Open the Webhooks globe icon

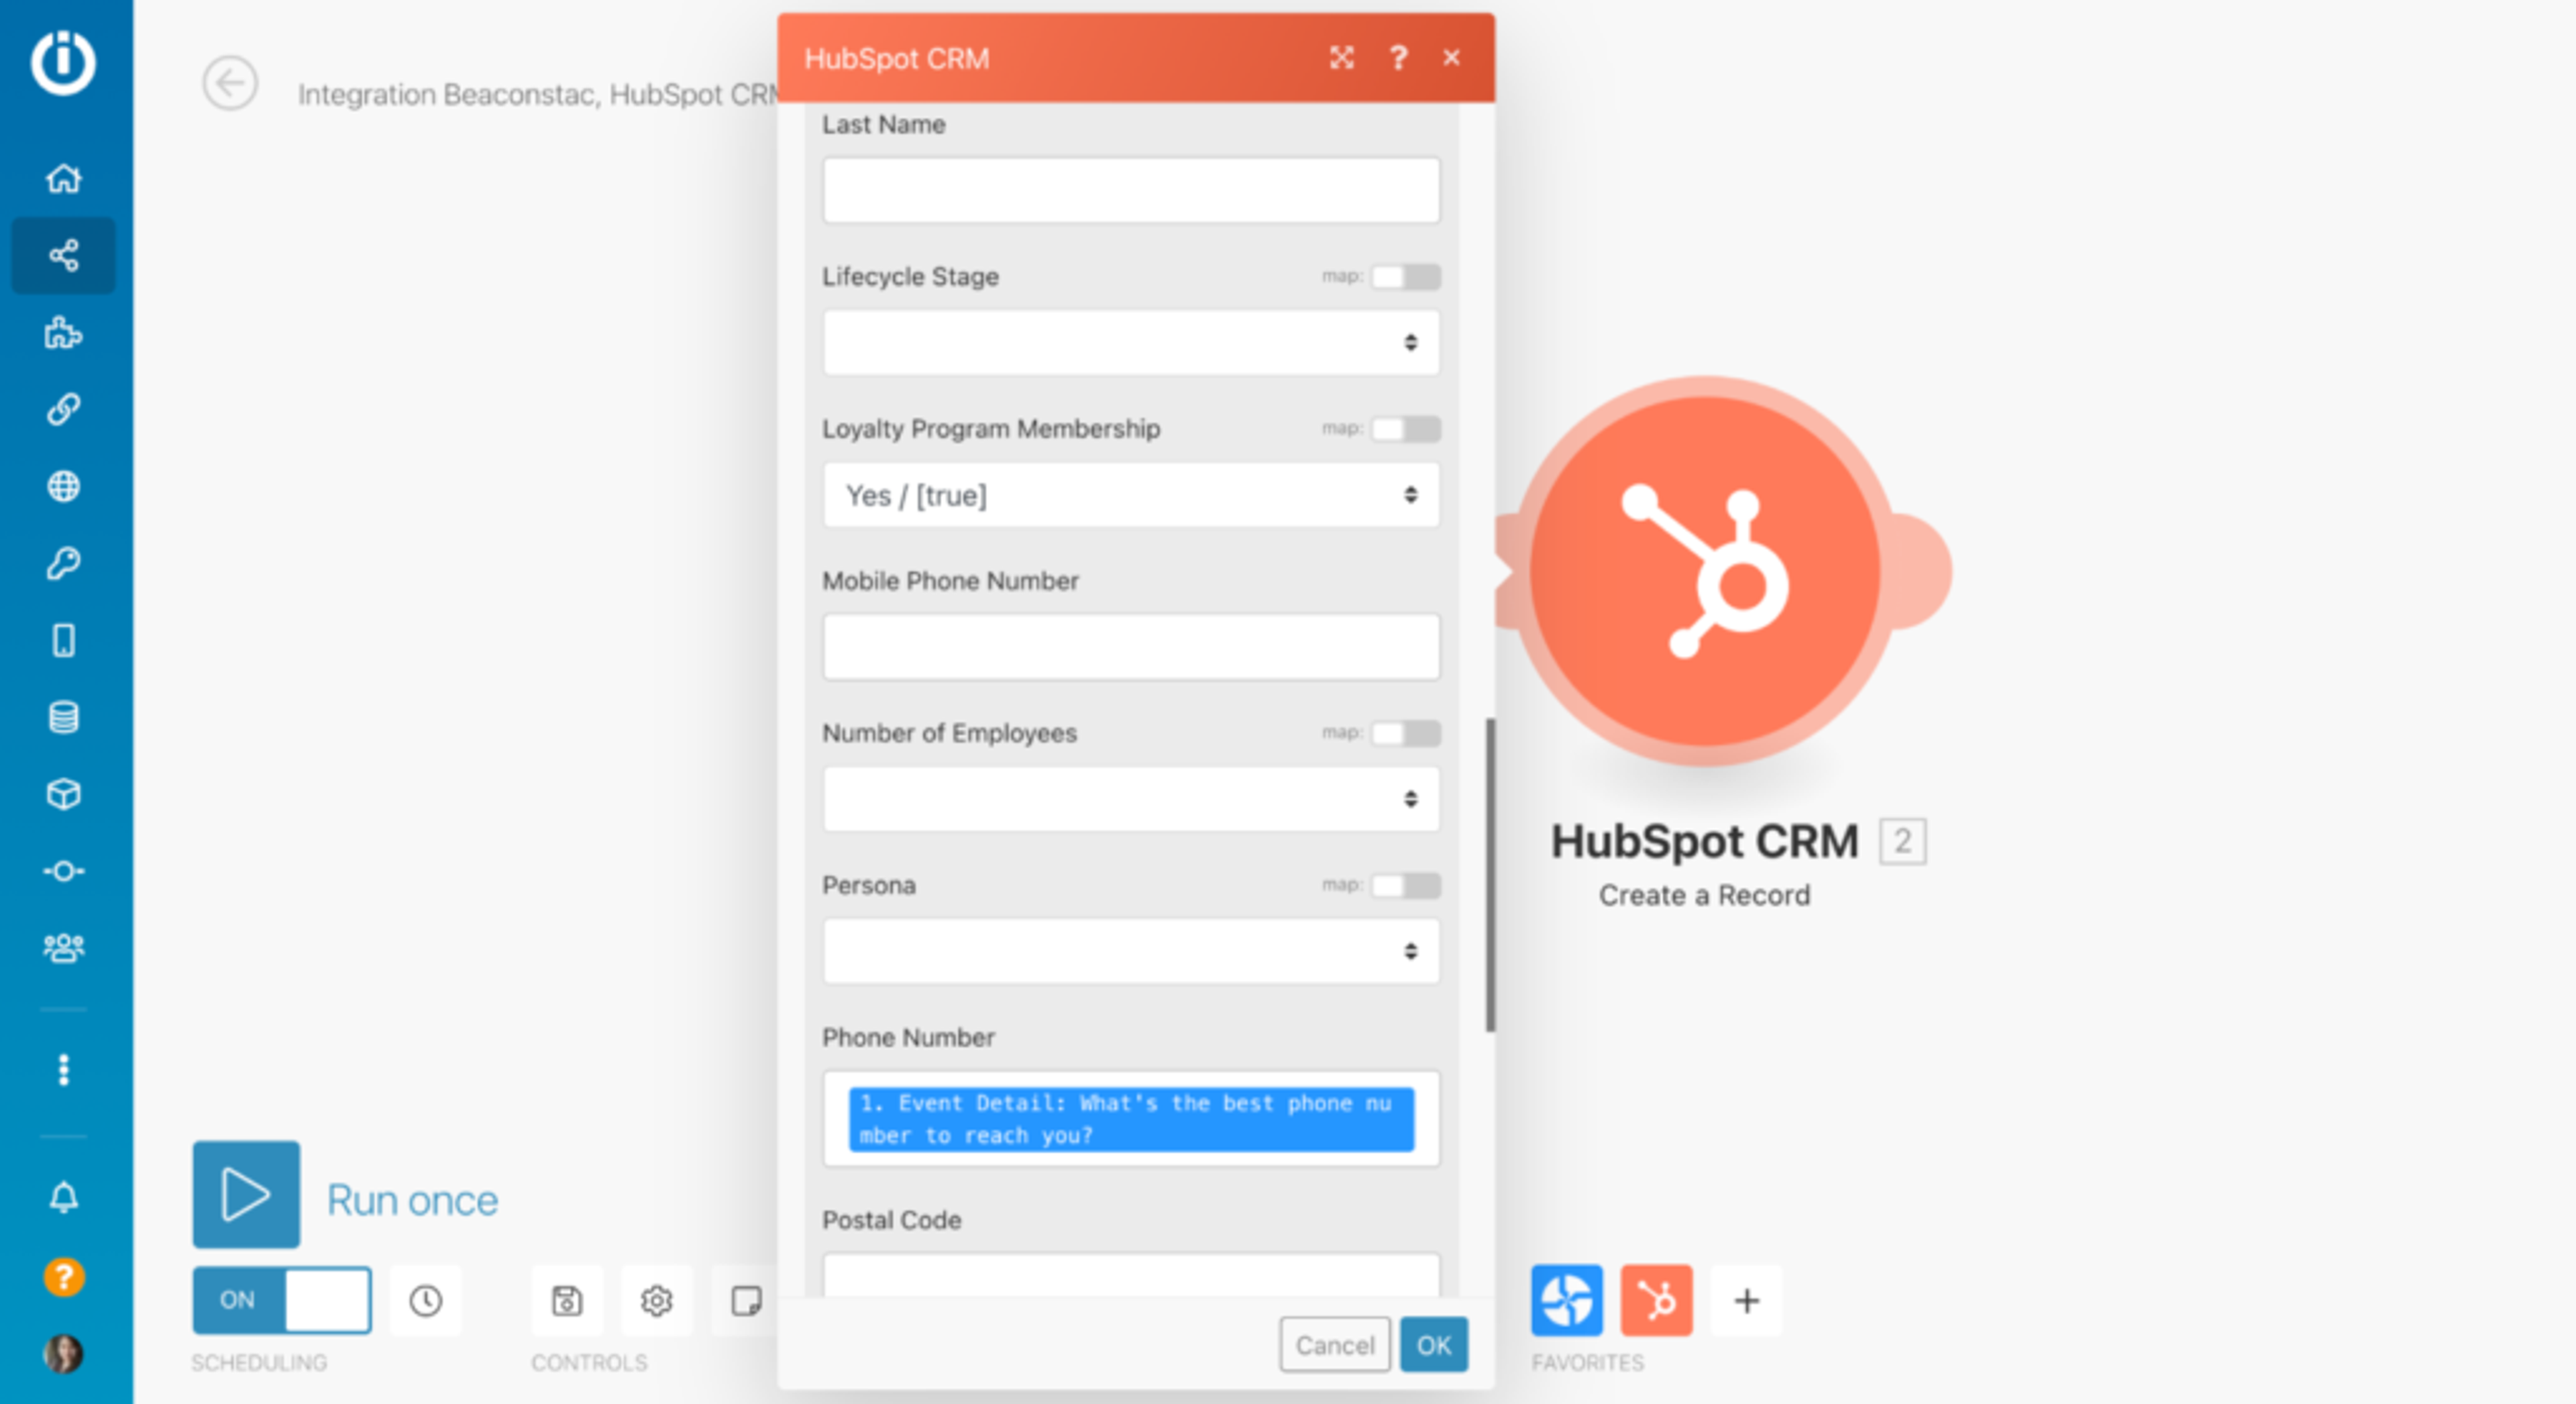(63, 486)
